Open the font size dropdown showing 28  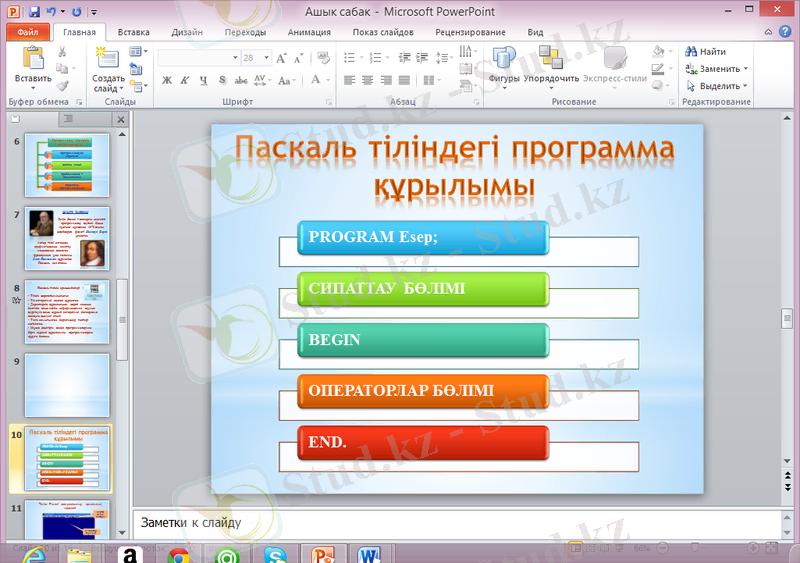point(265,58)
